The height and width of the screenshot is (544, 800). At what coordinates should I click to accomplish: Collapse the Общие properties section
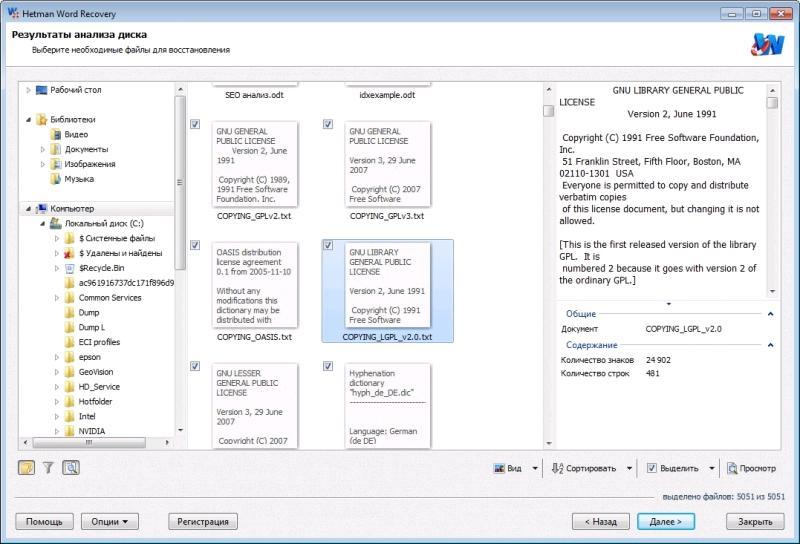[x=770, y=314]
